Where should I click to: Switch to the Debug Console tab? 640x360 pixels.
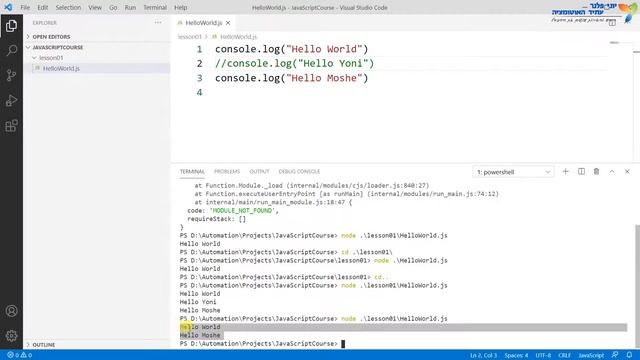click(x=299, y=171)
